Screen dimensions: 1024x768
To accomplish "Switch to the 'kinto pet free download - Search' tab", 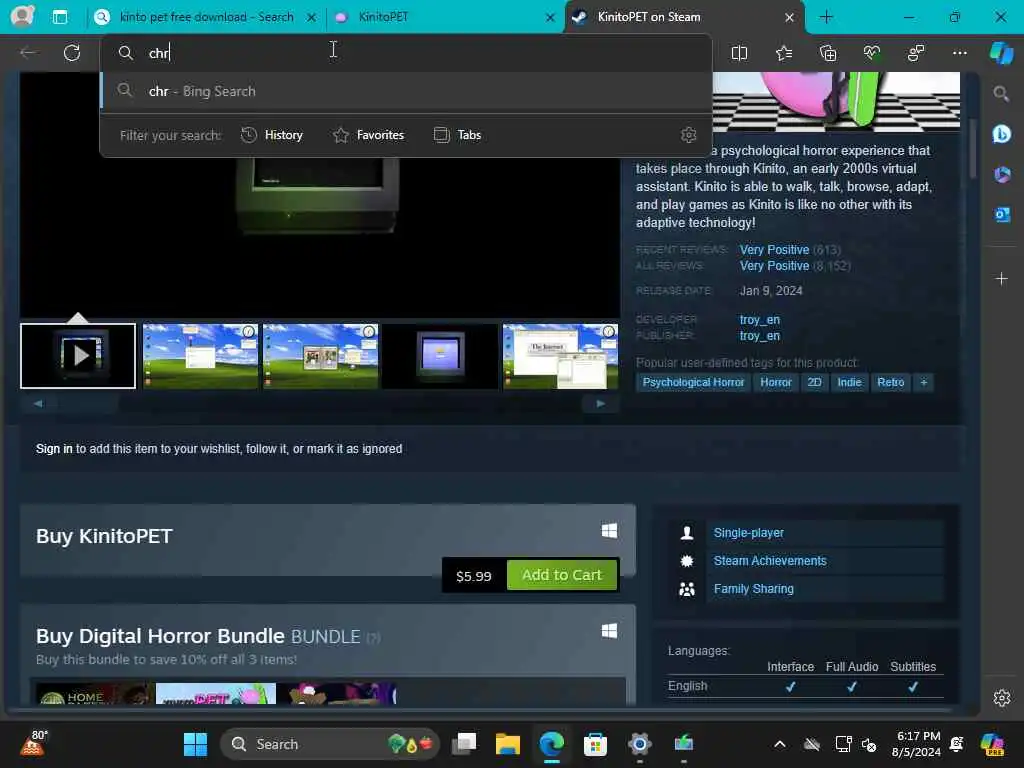I will point(205,17).
